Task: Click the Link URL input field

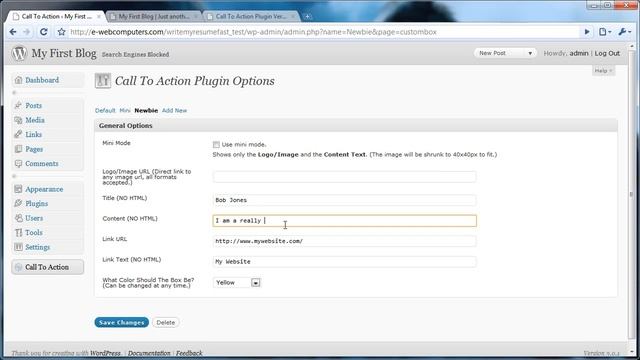Action: pyautogui.click(x=344, y=241)
